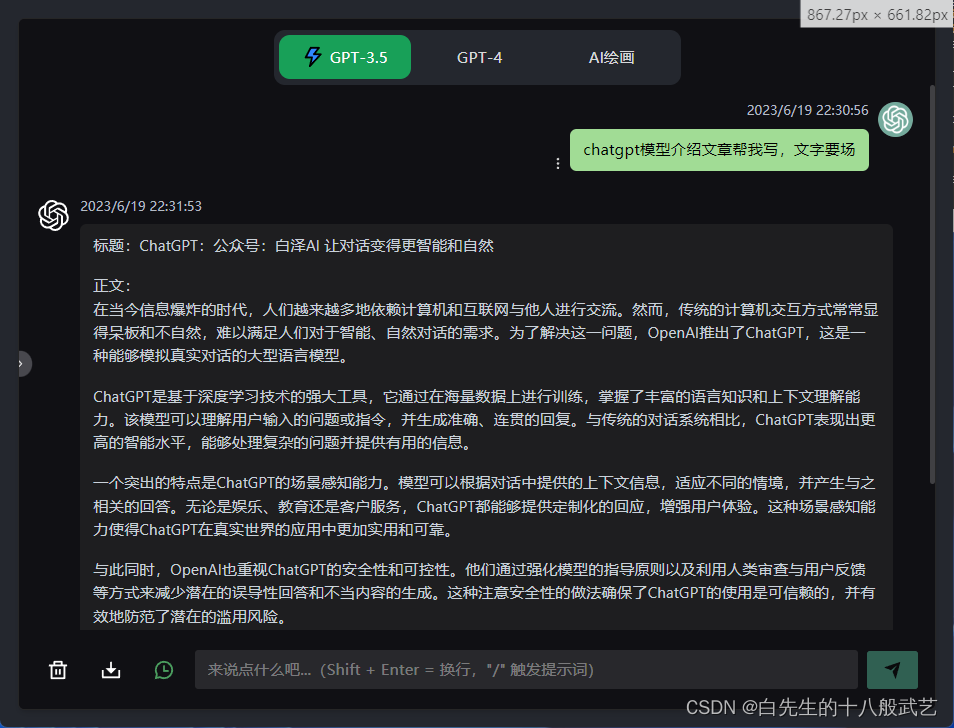Toggle the chat history context icon
954x728 pixels.
164,670
